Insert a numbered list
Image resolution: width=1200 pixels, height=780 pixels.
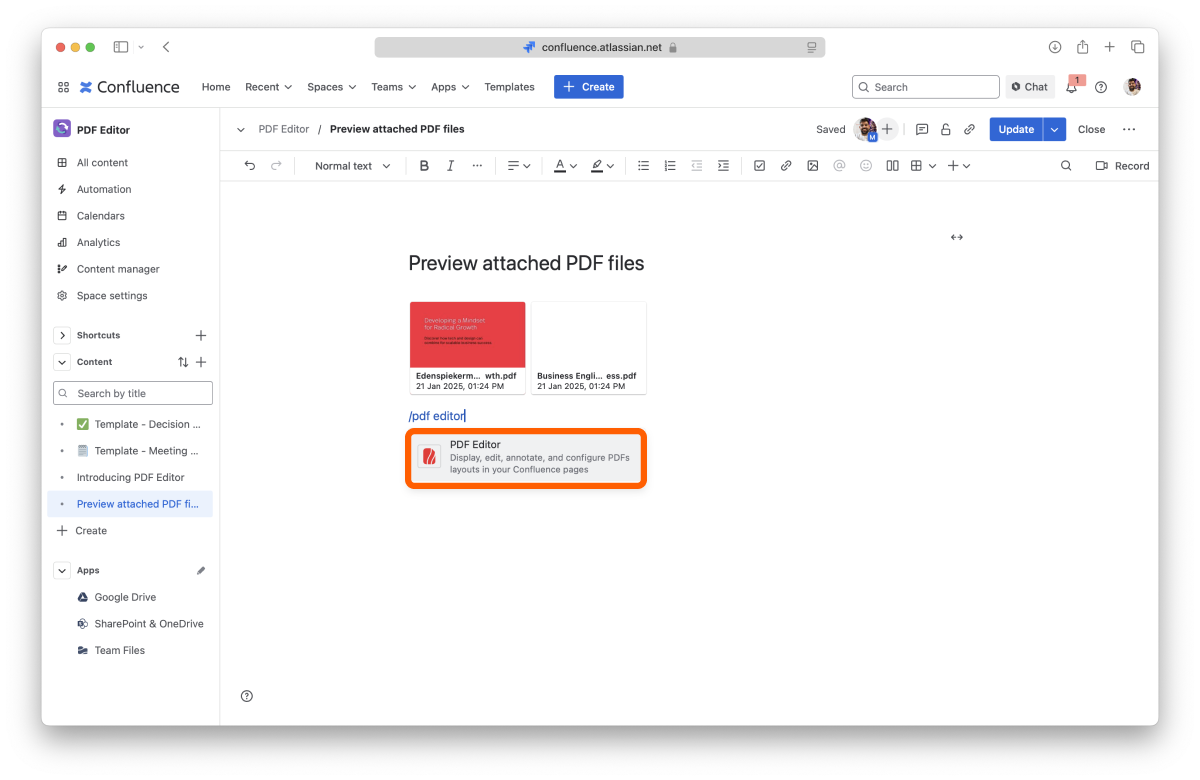tap(670, 166)
